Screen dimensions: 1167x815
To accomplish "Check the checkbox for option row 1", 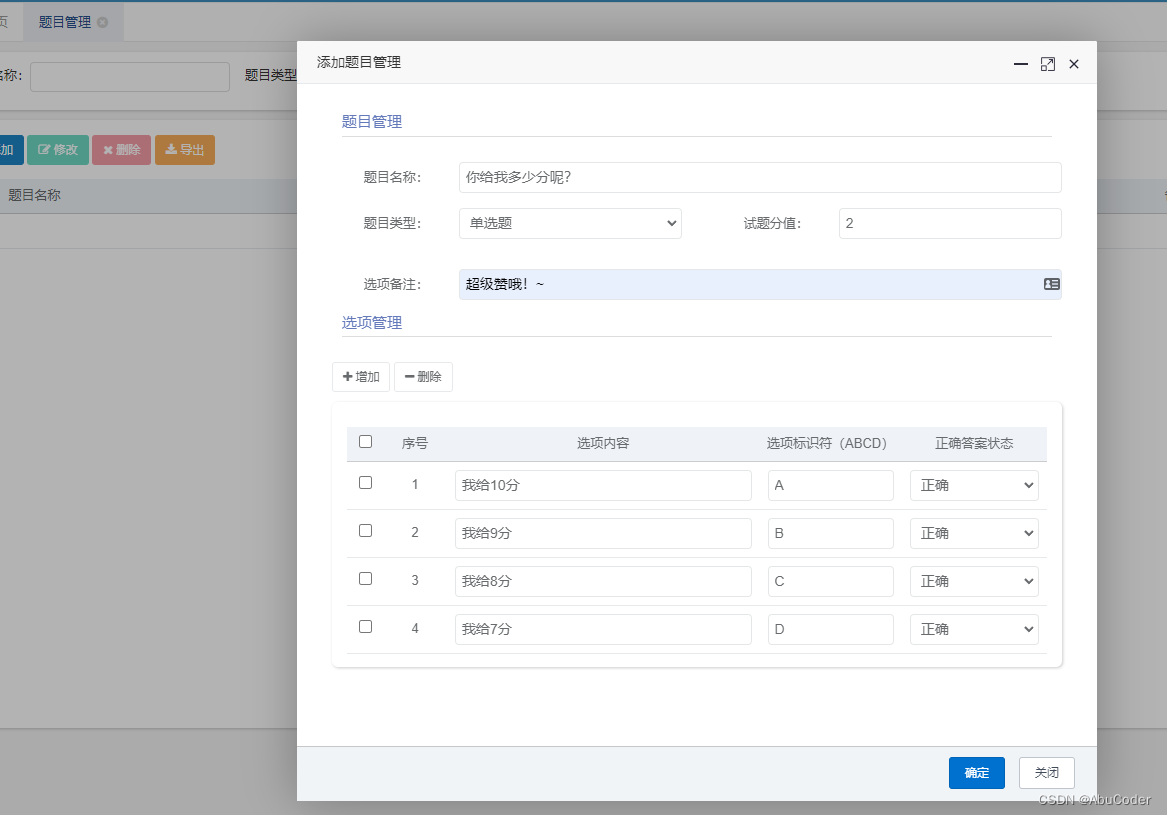I will tap(365, 482).
